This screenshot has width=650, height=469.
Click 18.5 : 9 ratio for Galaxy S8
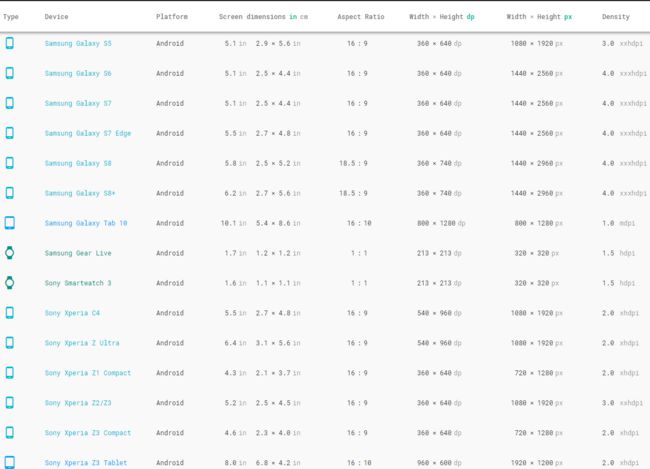tap(353, 163)
